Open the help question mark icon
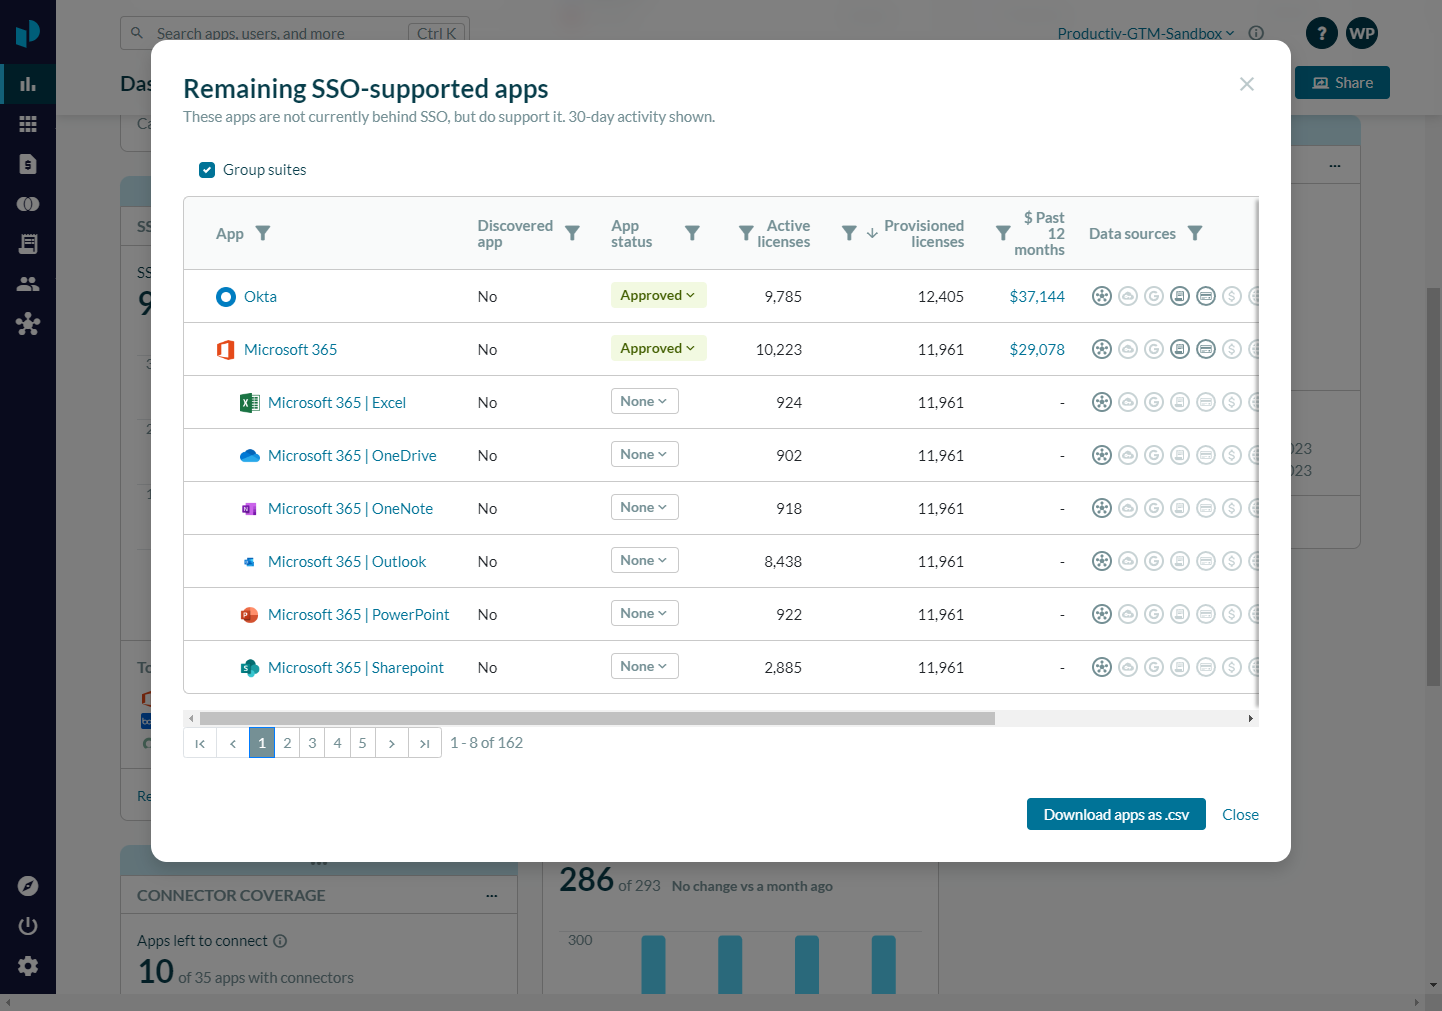This screenshot has width=1442, height=1011. tap(1322, 33)
